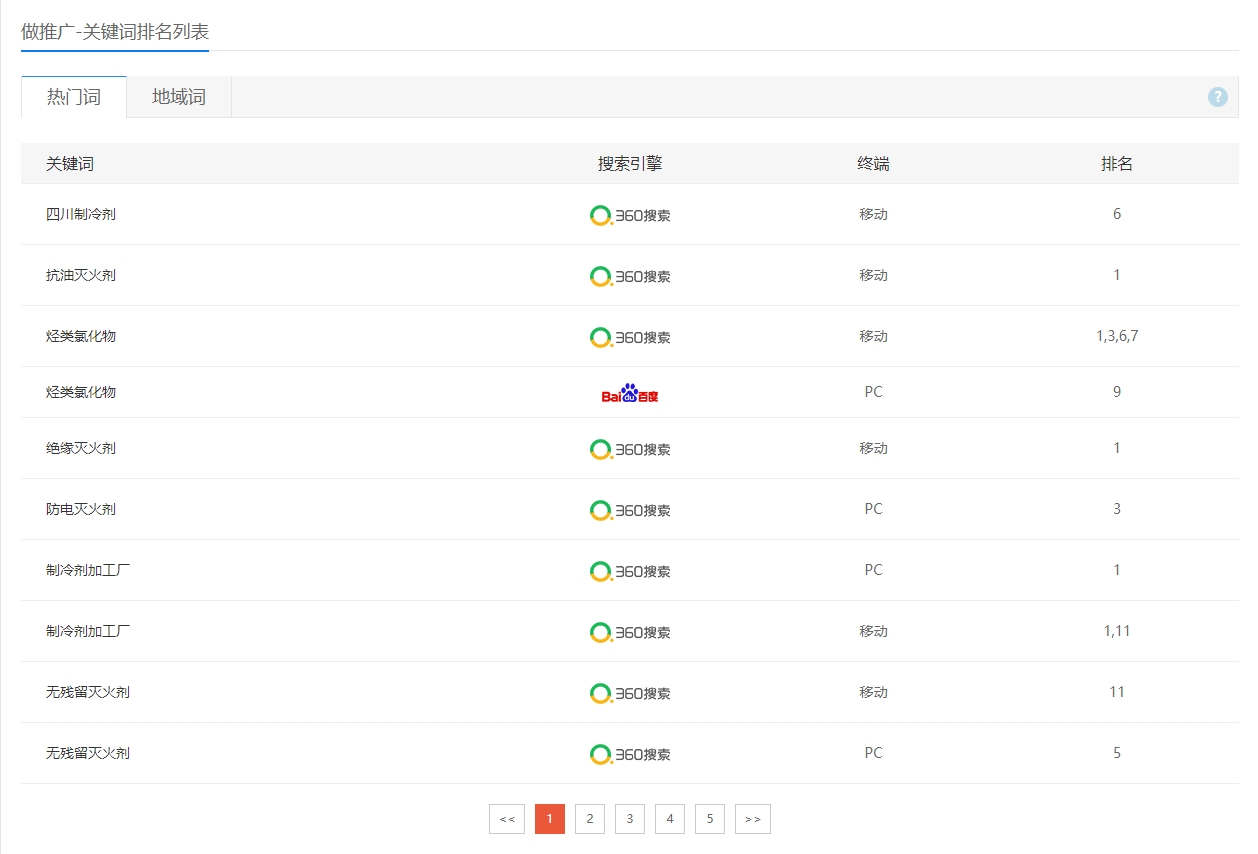Switch to the 地域词 tab

[179, 97]
